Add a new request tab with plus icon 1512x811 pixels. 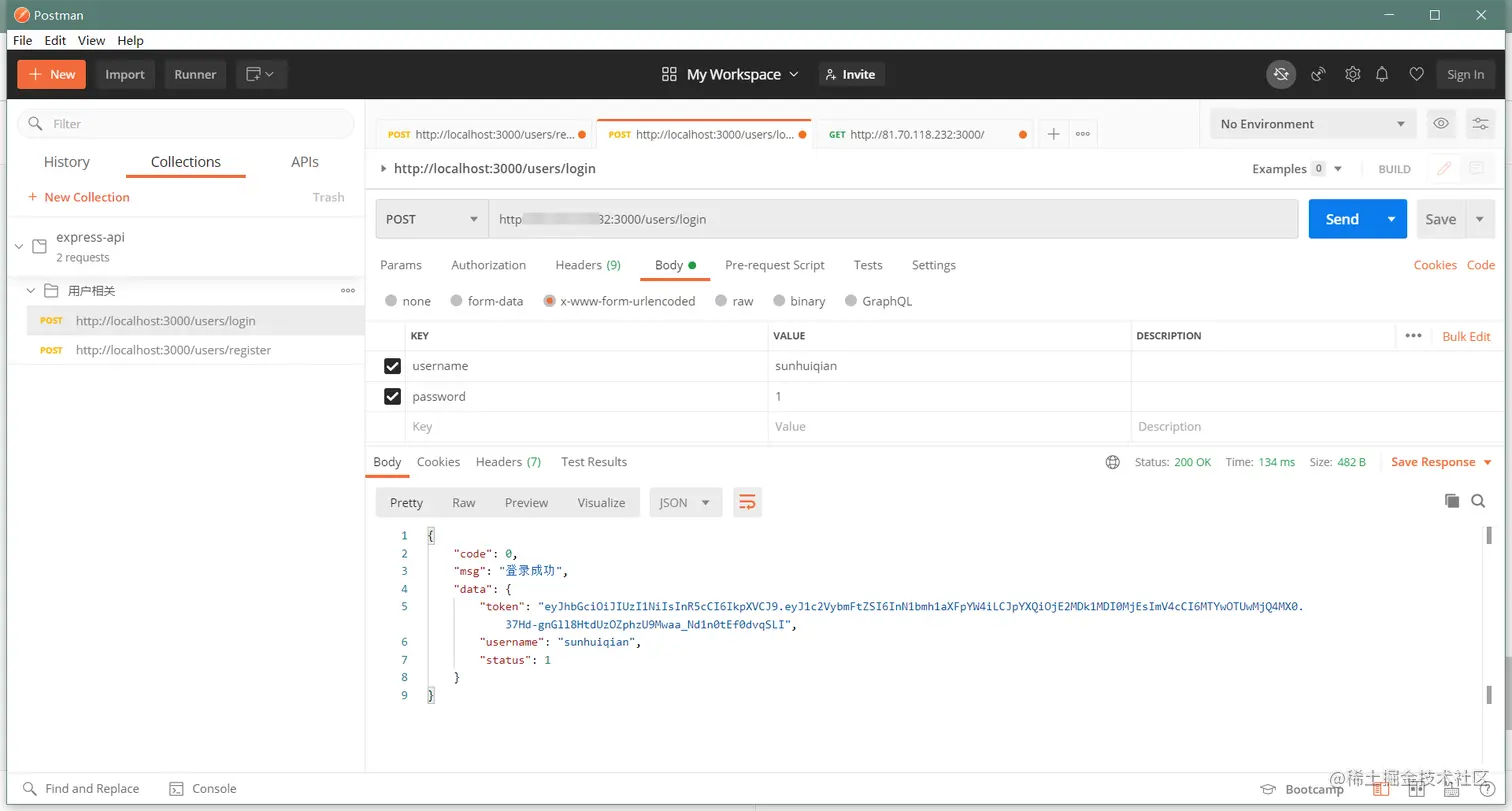click(1053, 134)
